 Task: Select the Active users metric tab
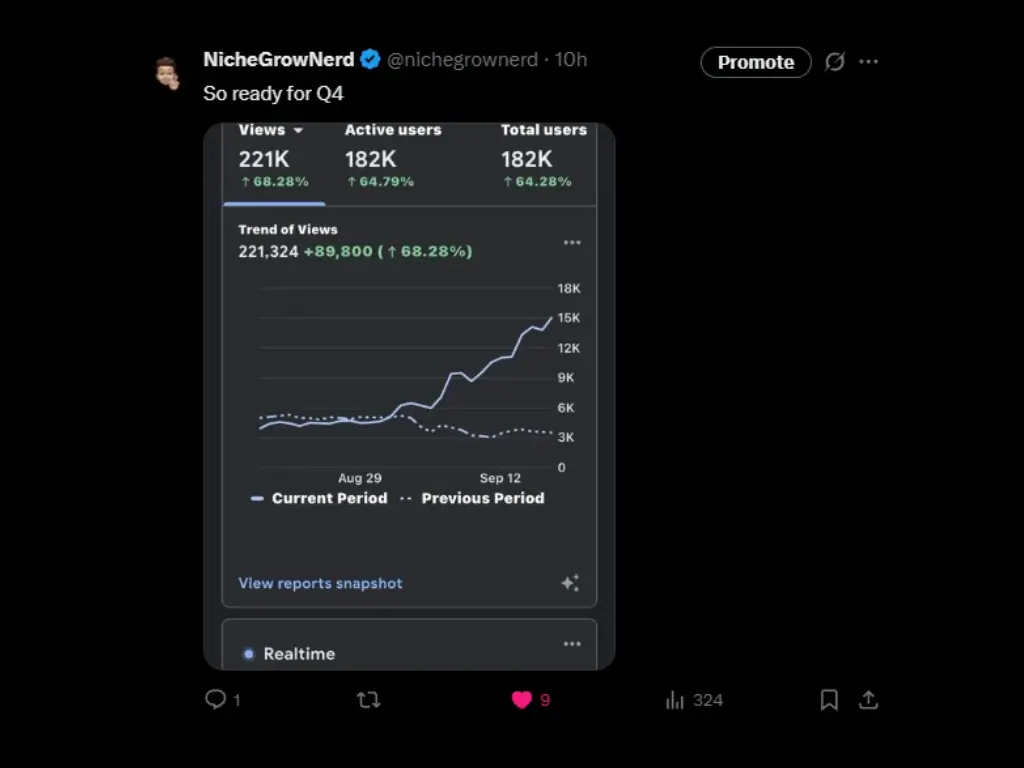tap(393, 156)
